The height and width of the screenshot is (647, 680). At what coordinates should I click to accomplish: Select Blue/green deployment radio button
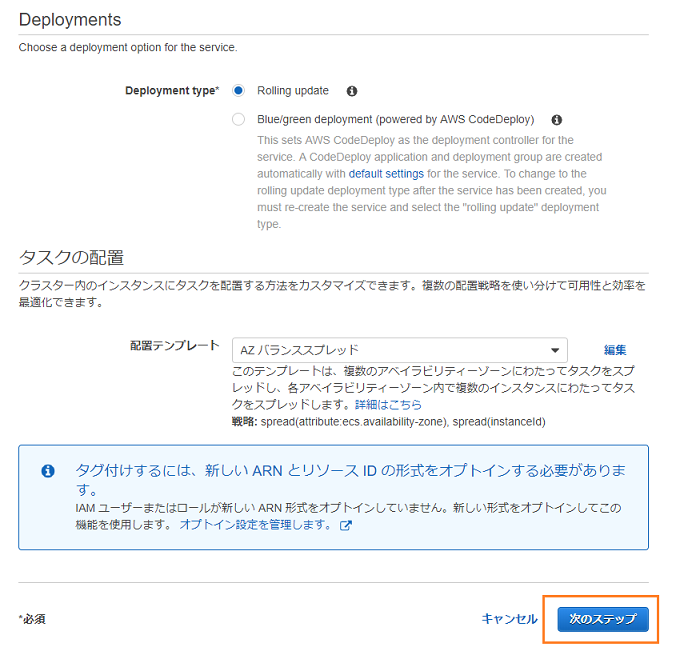click(238, 119)
